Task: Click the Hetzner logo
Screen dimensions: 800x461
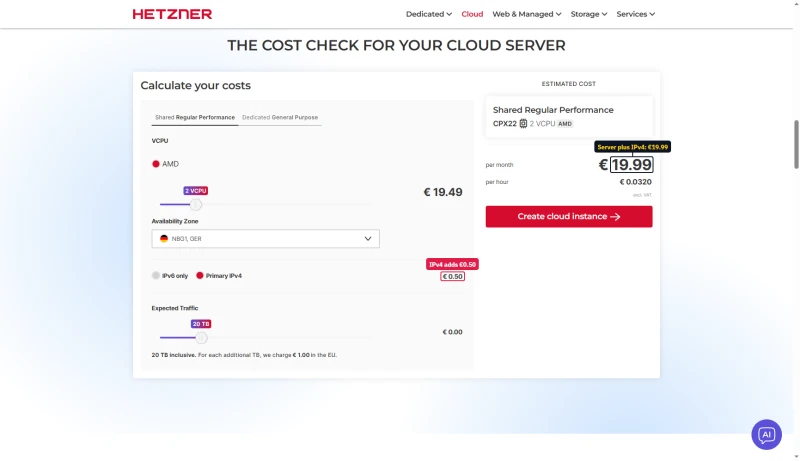Action: [172, 14]
